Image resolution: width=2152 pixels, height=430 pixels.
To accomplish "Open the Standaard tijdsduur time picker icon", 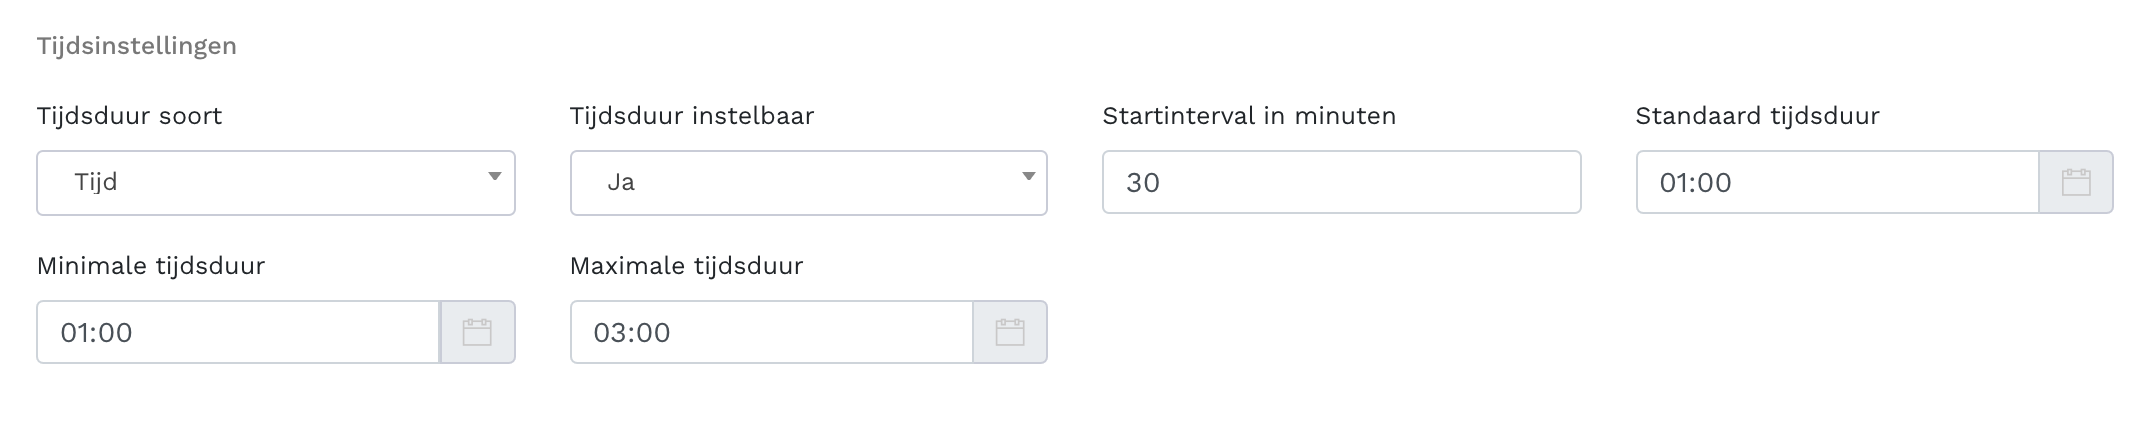I will point(2076,182).
